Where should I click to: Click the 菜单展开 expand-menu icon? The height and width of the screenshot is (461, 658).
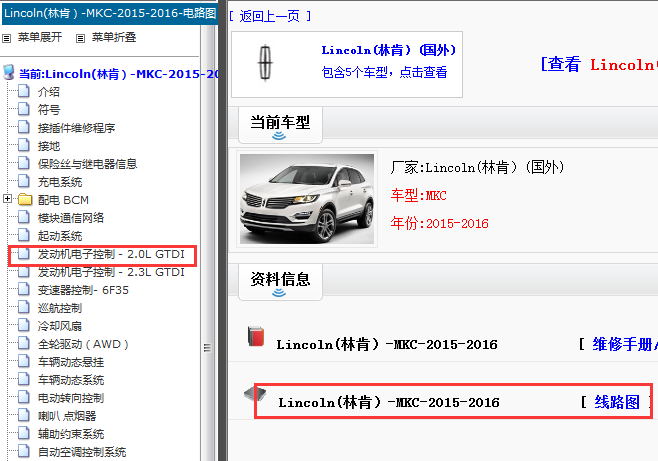click(x=6, y=39)
